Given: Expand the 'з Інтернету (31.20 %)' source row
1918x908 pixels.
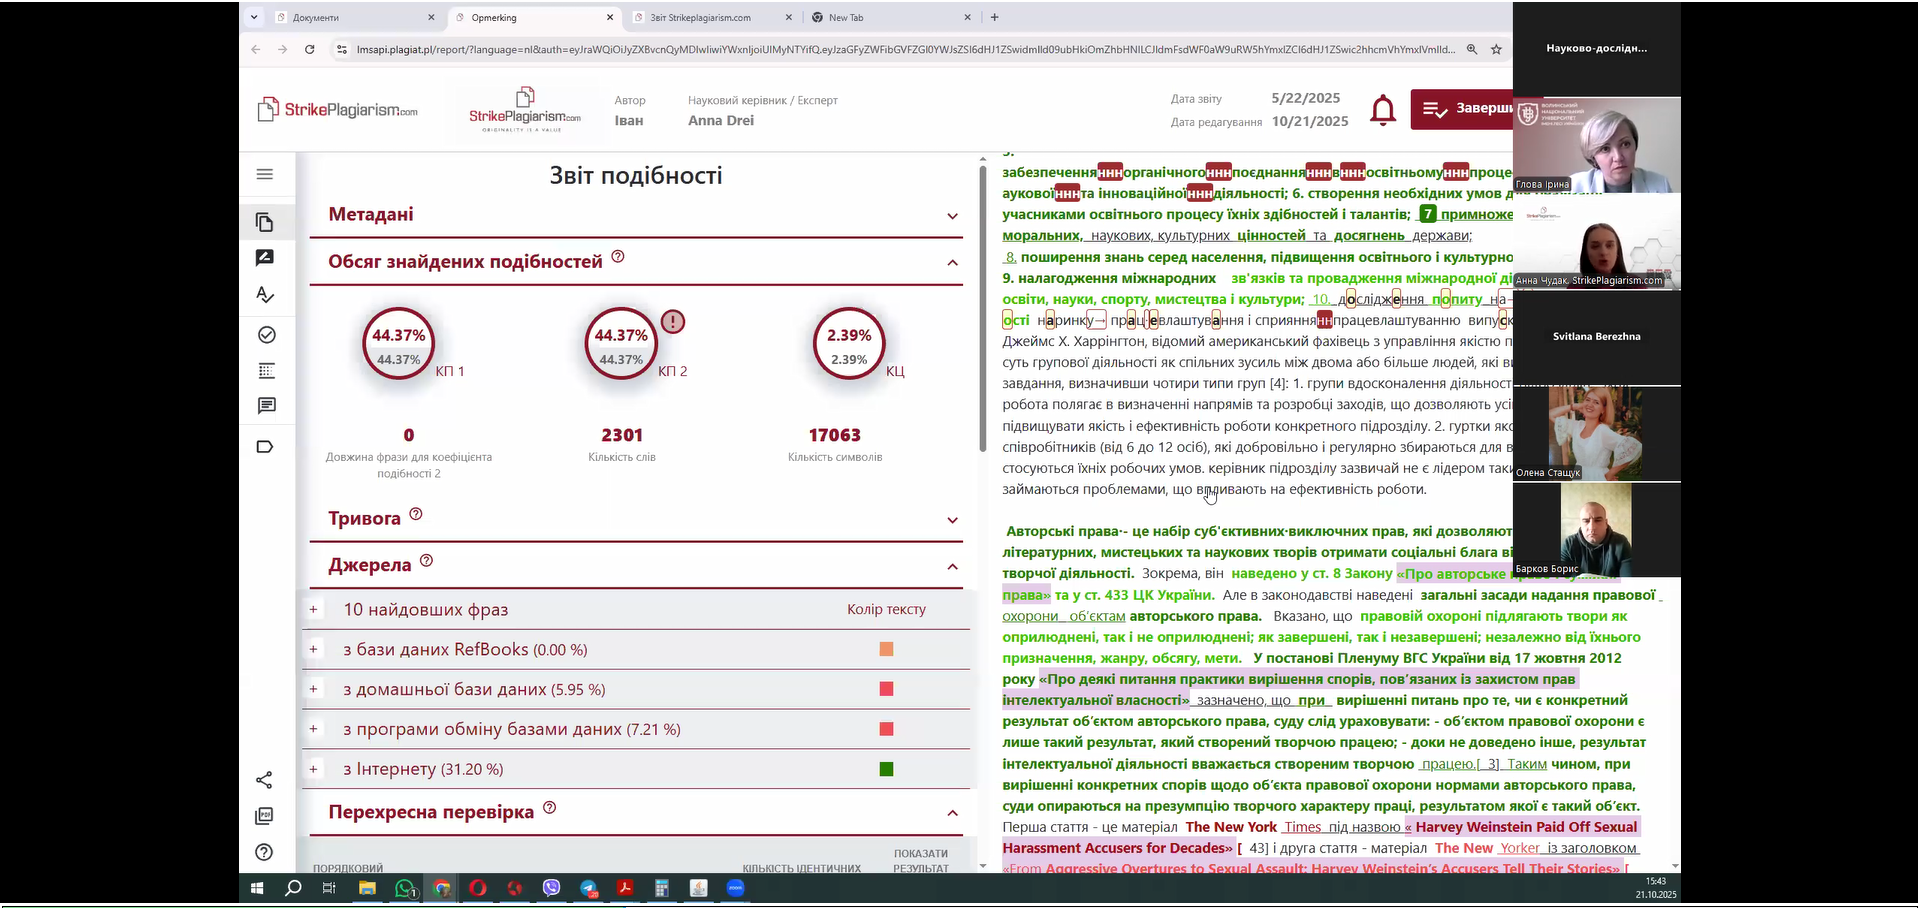Looking at the screenshot, I should click(314, 769).
